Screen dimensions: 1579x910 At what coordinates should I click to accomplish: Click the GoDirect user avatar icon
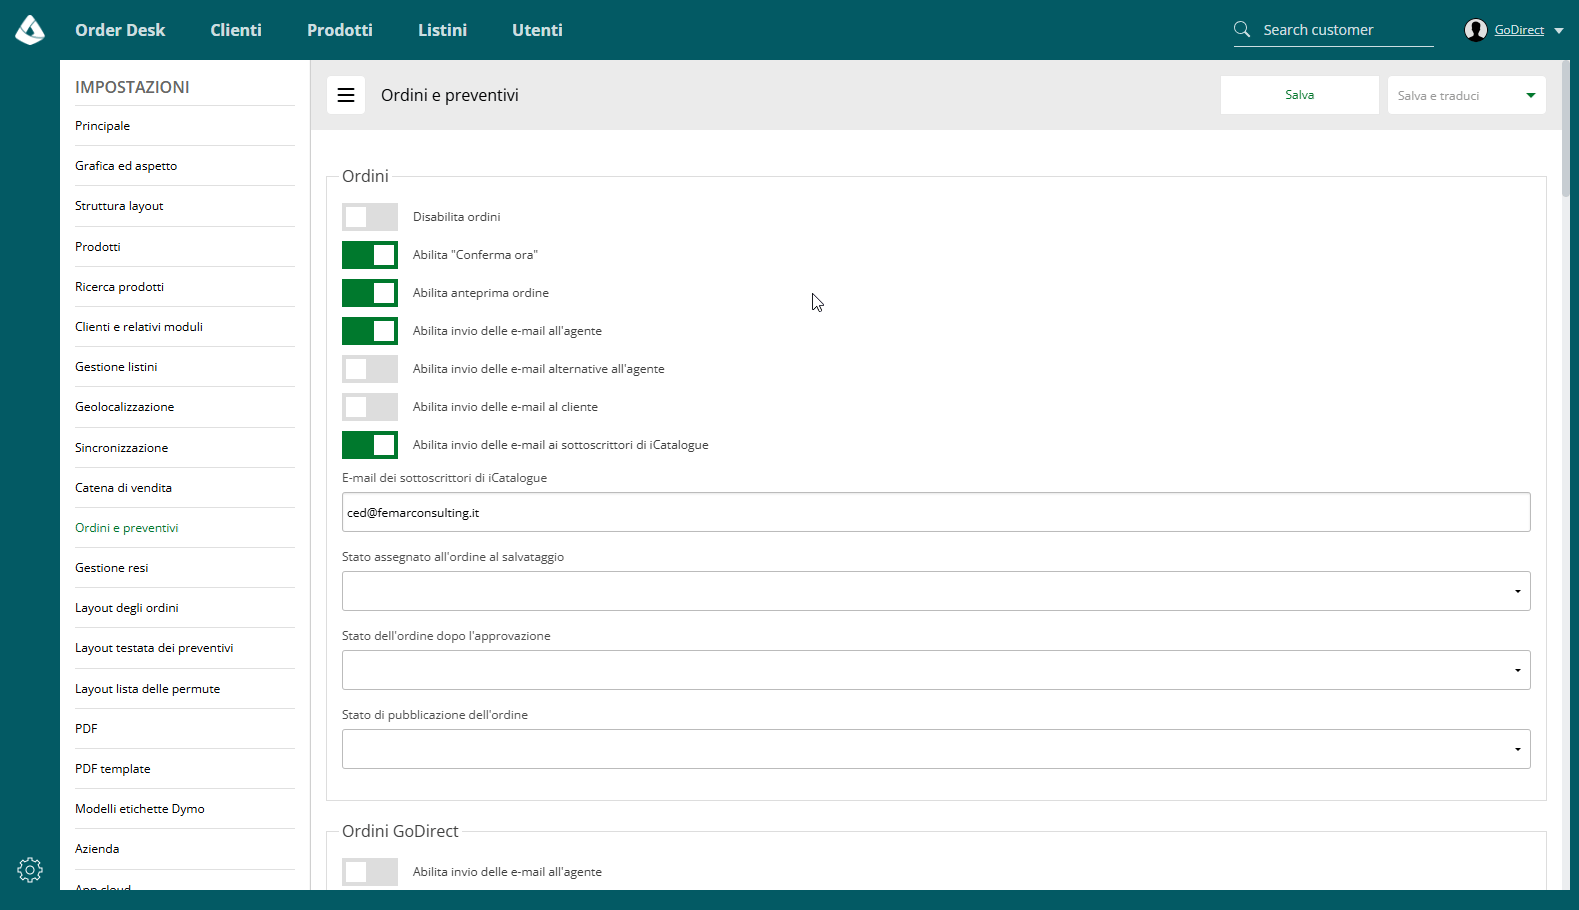tap(1476, 30)
